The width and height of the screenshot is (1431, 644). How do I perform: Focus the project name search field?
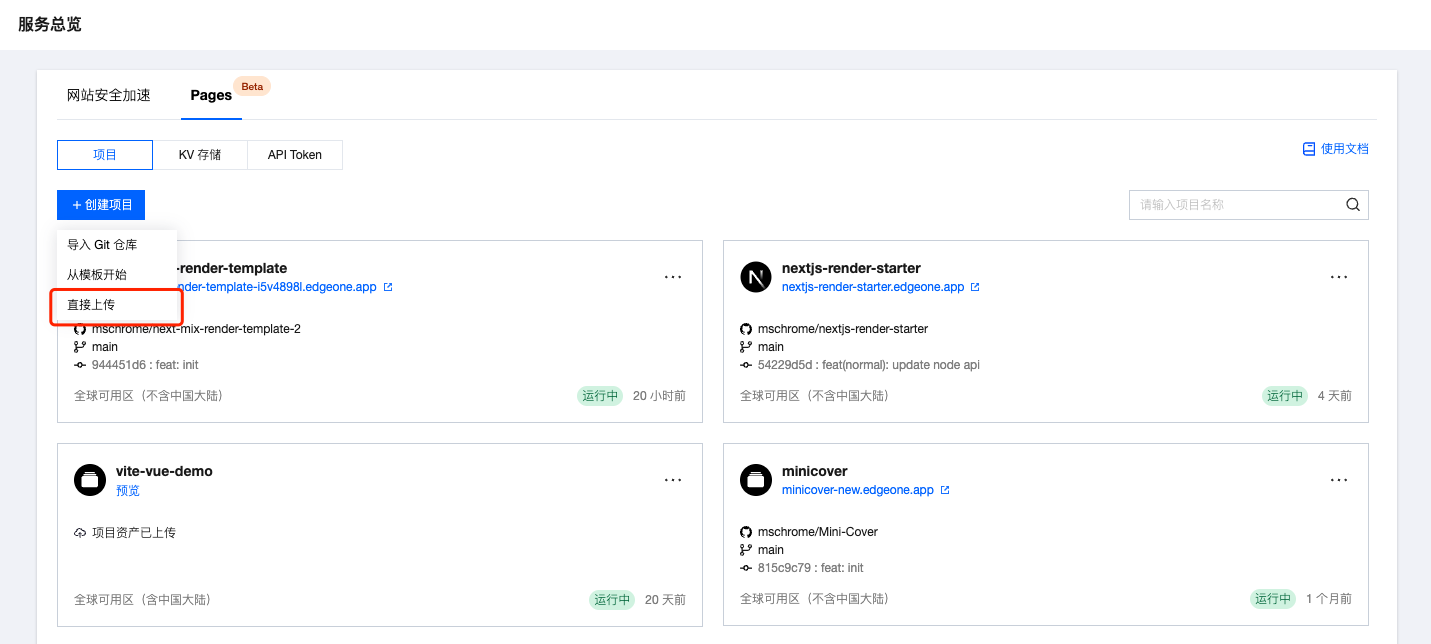1235,205
